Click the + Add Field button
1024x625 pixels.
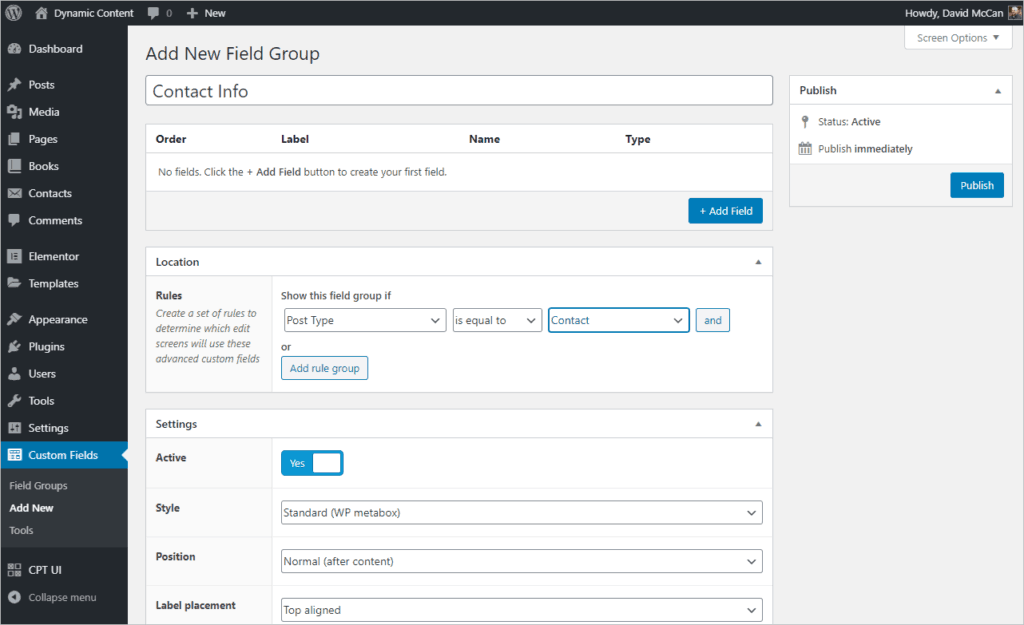pyautogui.click(x=725, y=211)
